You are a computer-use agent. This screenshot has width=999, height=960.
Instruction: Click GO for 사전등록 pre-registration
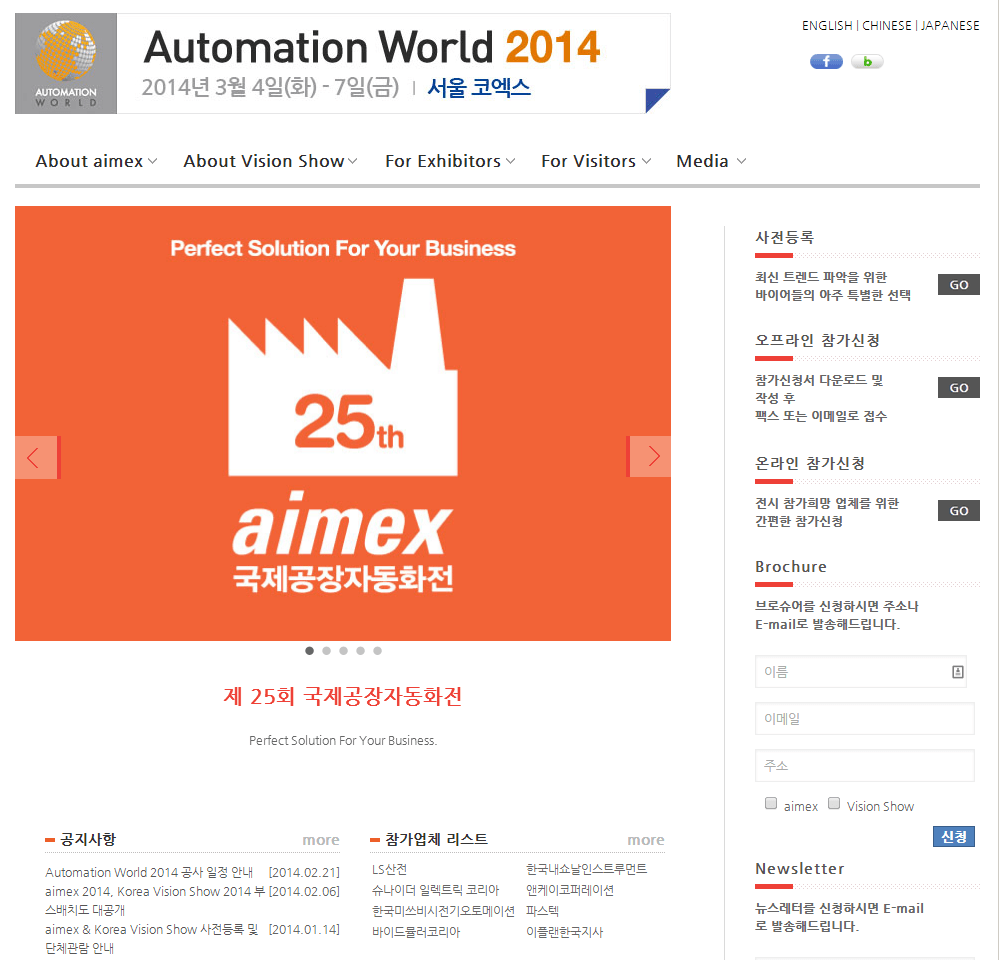click(958, 285)
